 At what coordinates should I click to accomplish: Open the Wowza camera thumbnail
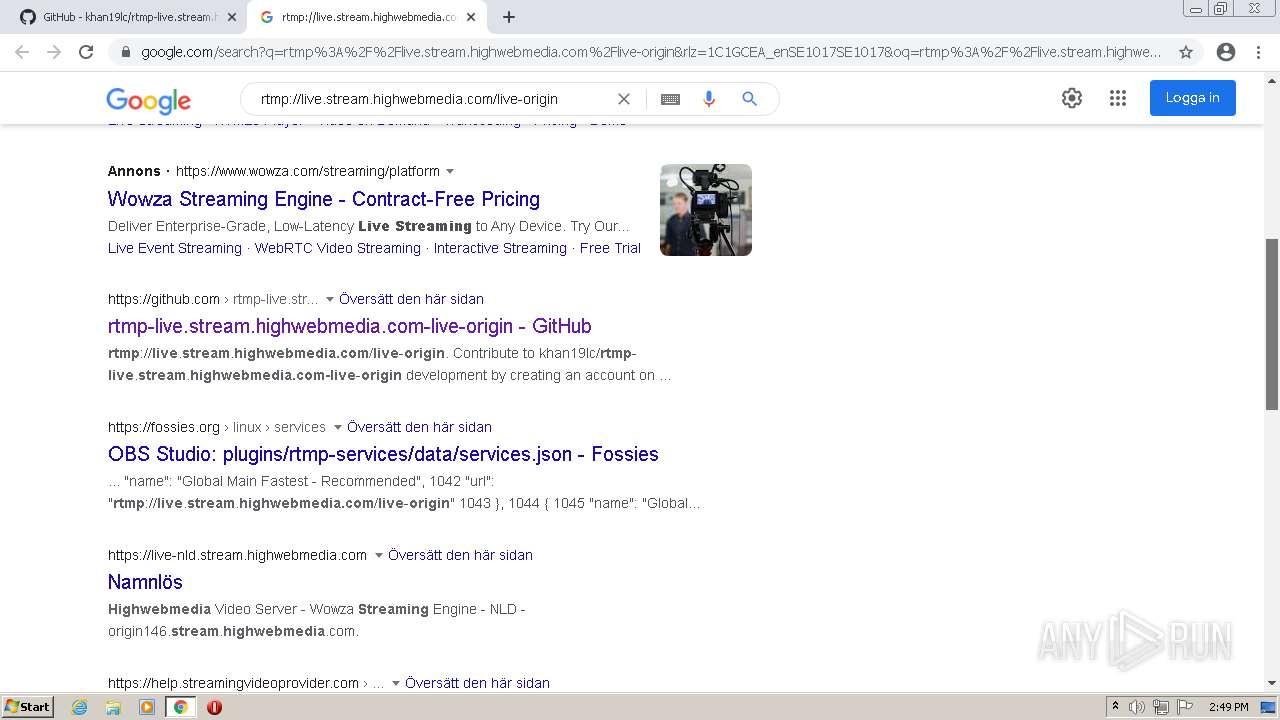click(706, 210)
